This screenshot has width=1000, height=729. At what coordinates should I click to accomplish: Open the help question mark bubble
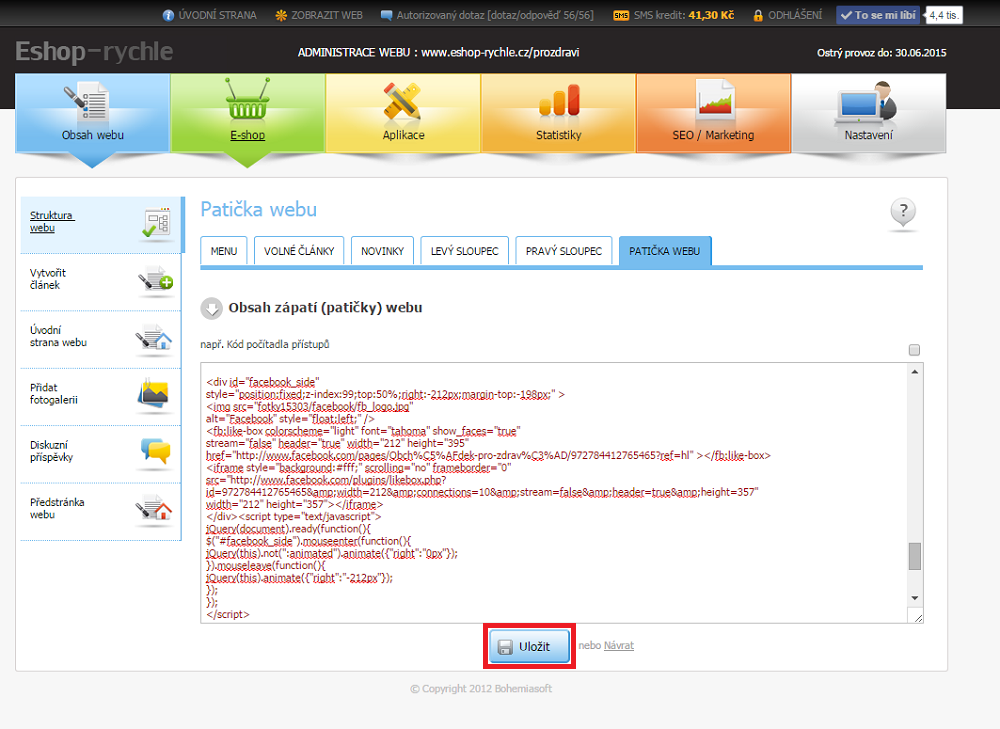pyautogui.click(x=903, y=212)
